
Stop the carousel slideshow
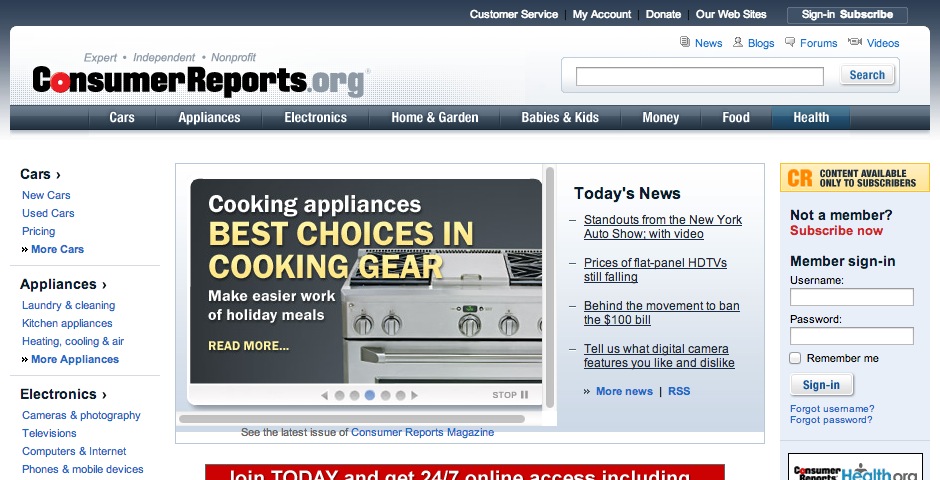tap(510, 395)
